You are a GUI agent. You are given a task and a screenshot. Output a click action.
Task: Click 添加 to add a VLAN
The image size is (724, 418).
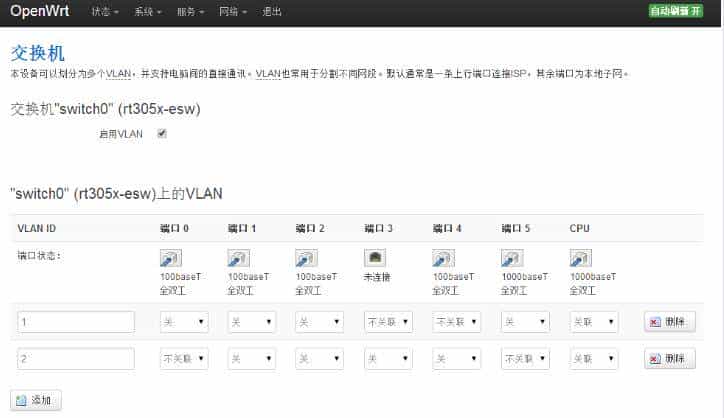tap(36, 400)
